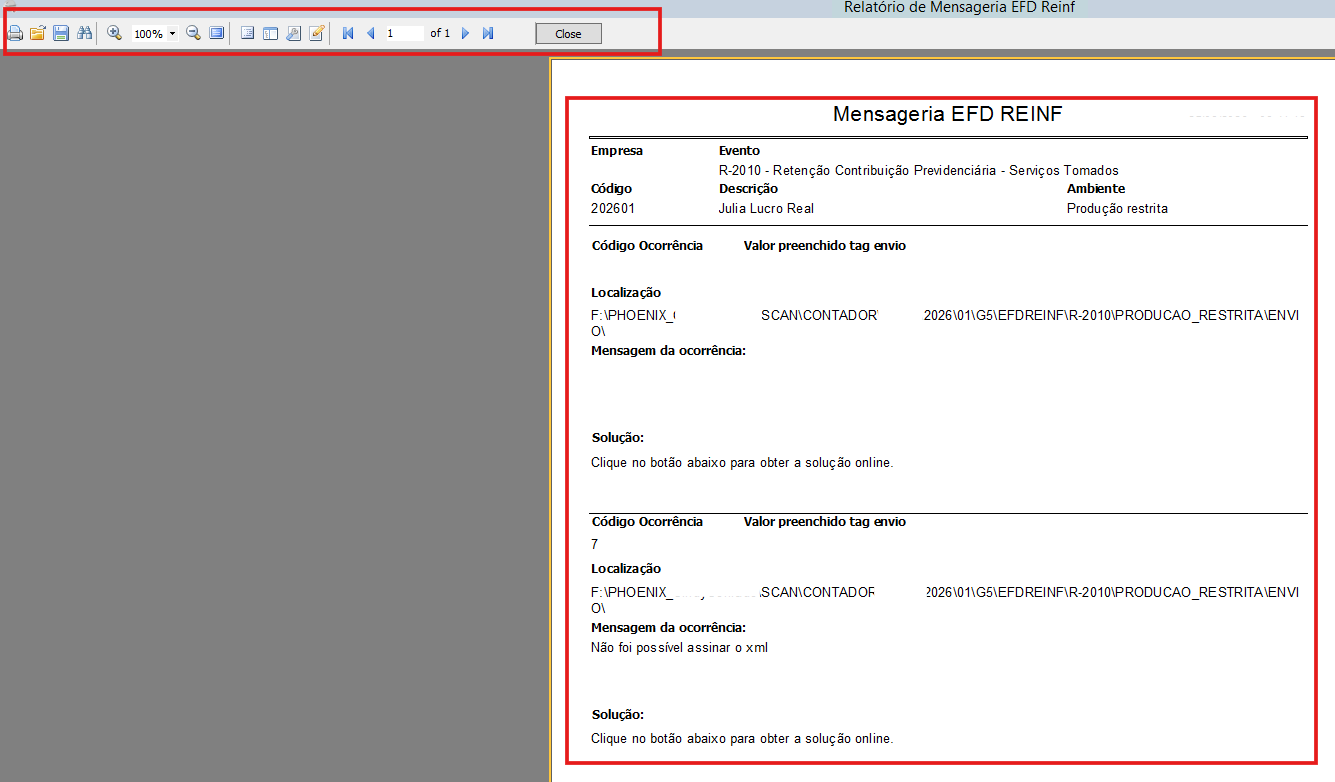Print the report with the printer icon
Screen dimensions: 1335x782
(x=15, y=34)
